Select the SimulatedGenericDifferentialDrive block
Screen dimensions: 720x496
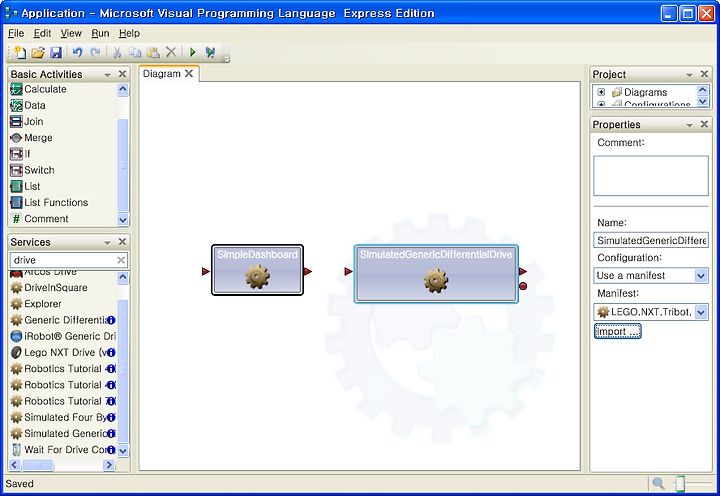[436, 274]
